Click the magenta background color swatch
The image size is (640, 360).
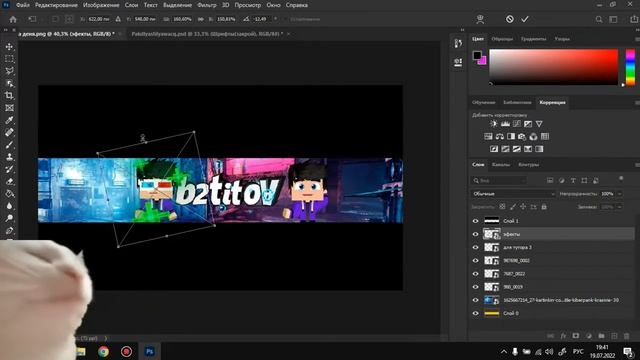click(x=483, y=61)
